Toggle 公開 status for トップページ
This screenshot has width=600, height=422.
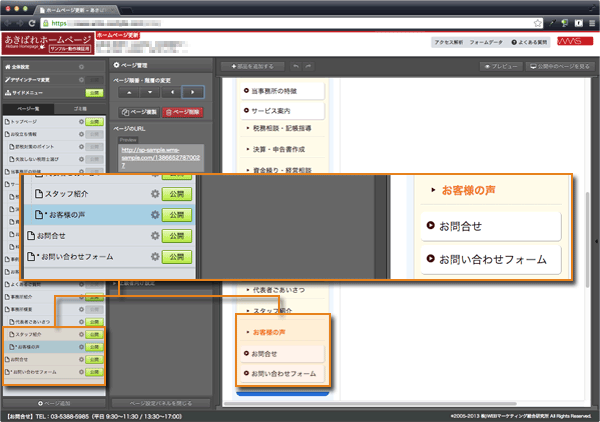93,121
